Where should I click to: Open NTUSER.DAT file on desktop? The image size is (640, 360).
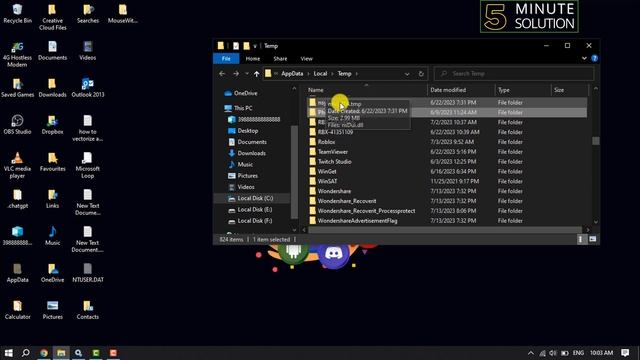coord(88,273)
